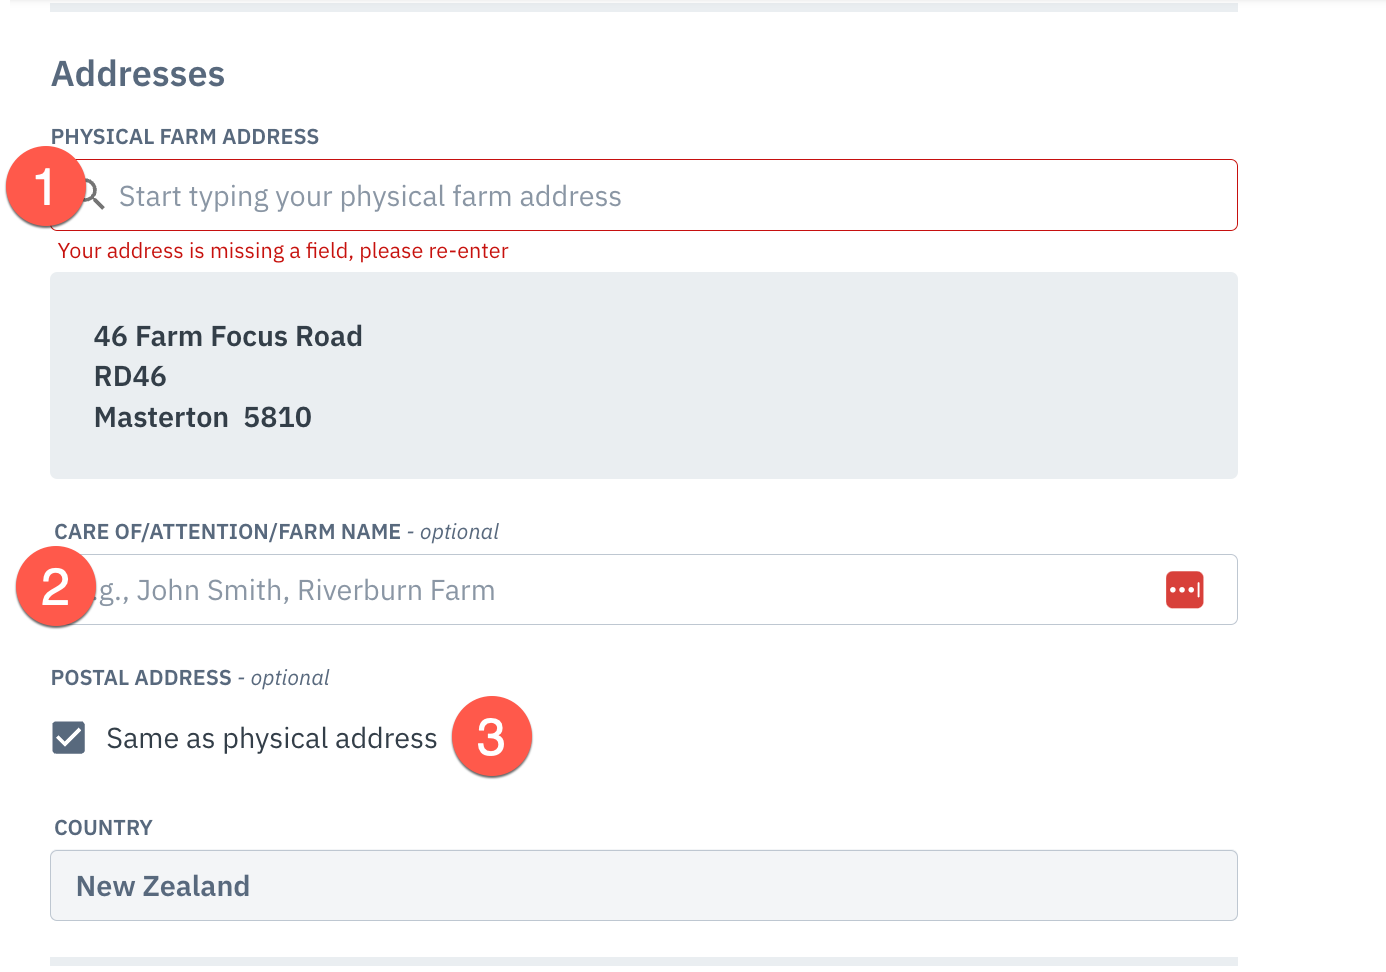Enable Same as physical address option
The width and height of the screenshot is (1386, 972).
click(68, 737)
